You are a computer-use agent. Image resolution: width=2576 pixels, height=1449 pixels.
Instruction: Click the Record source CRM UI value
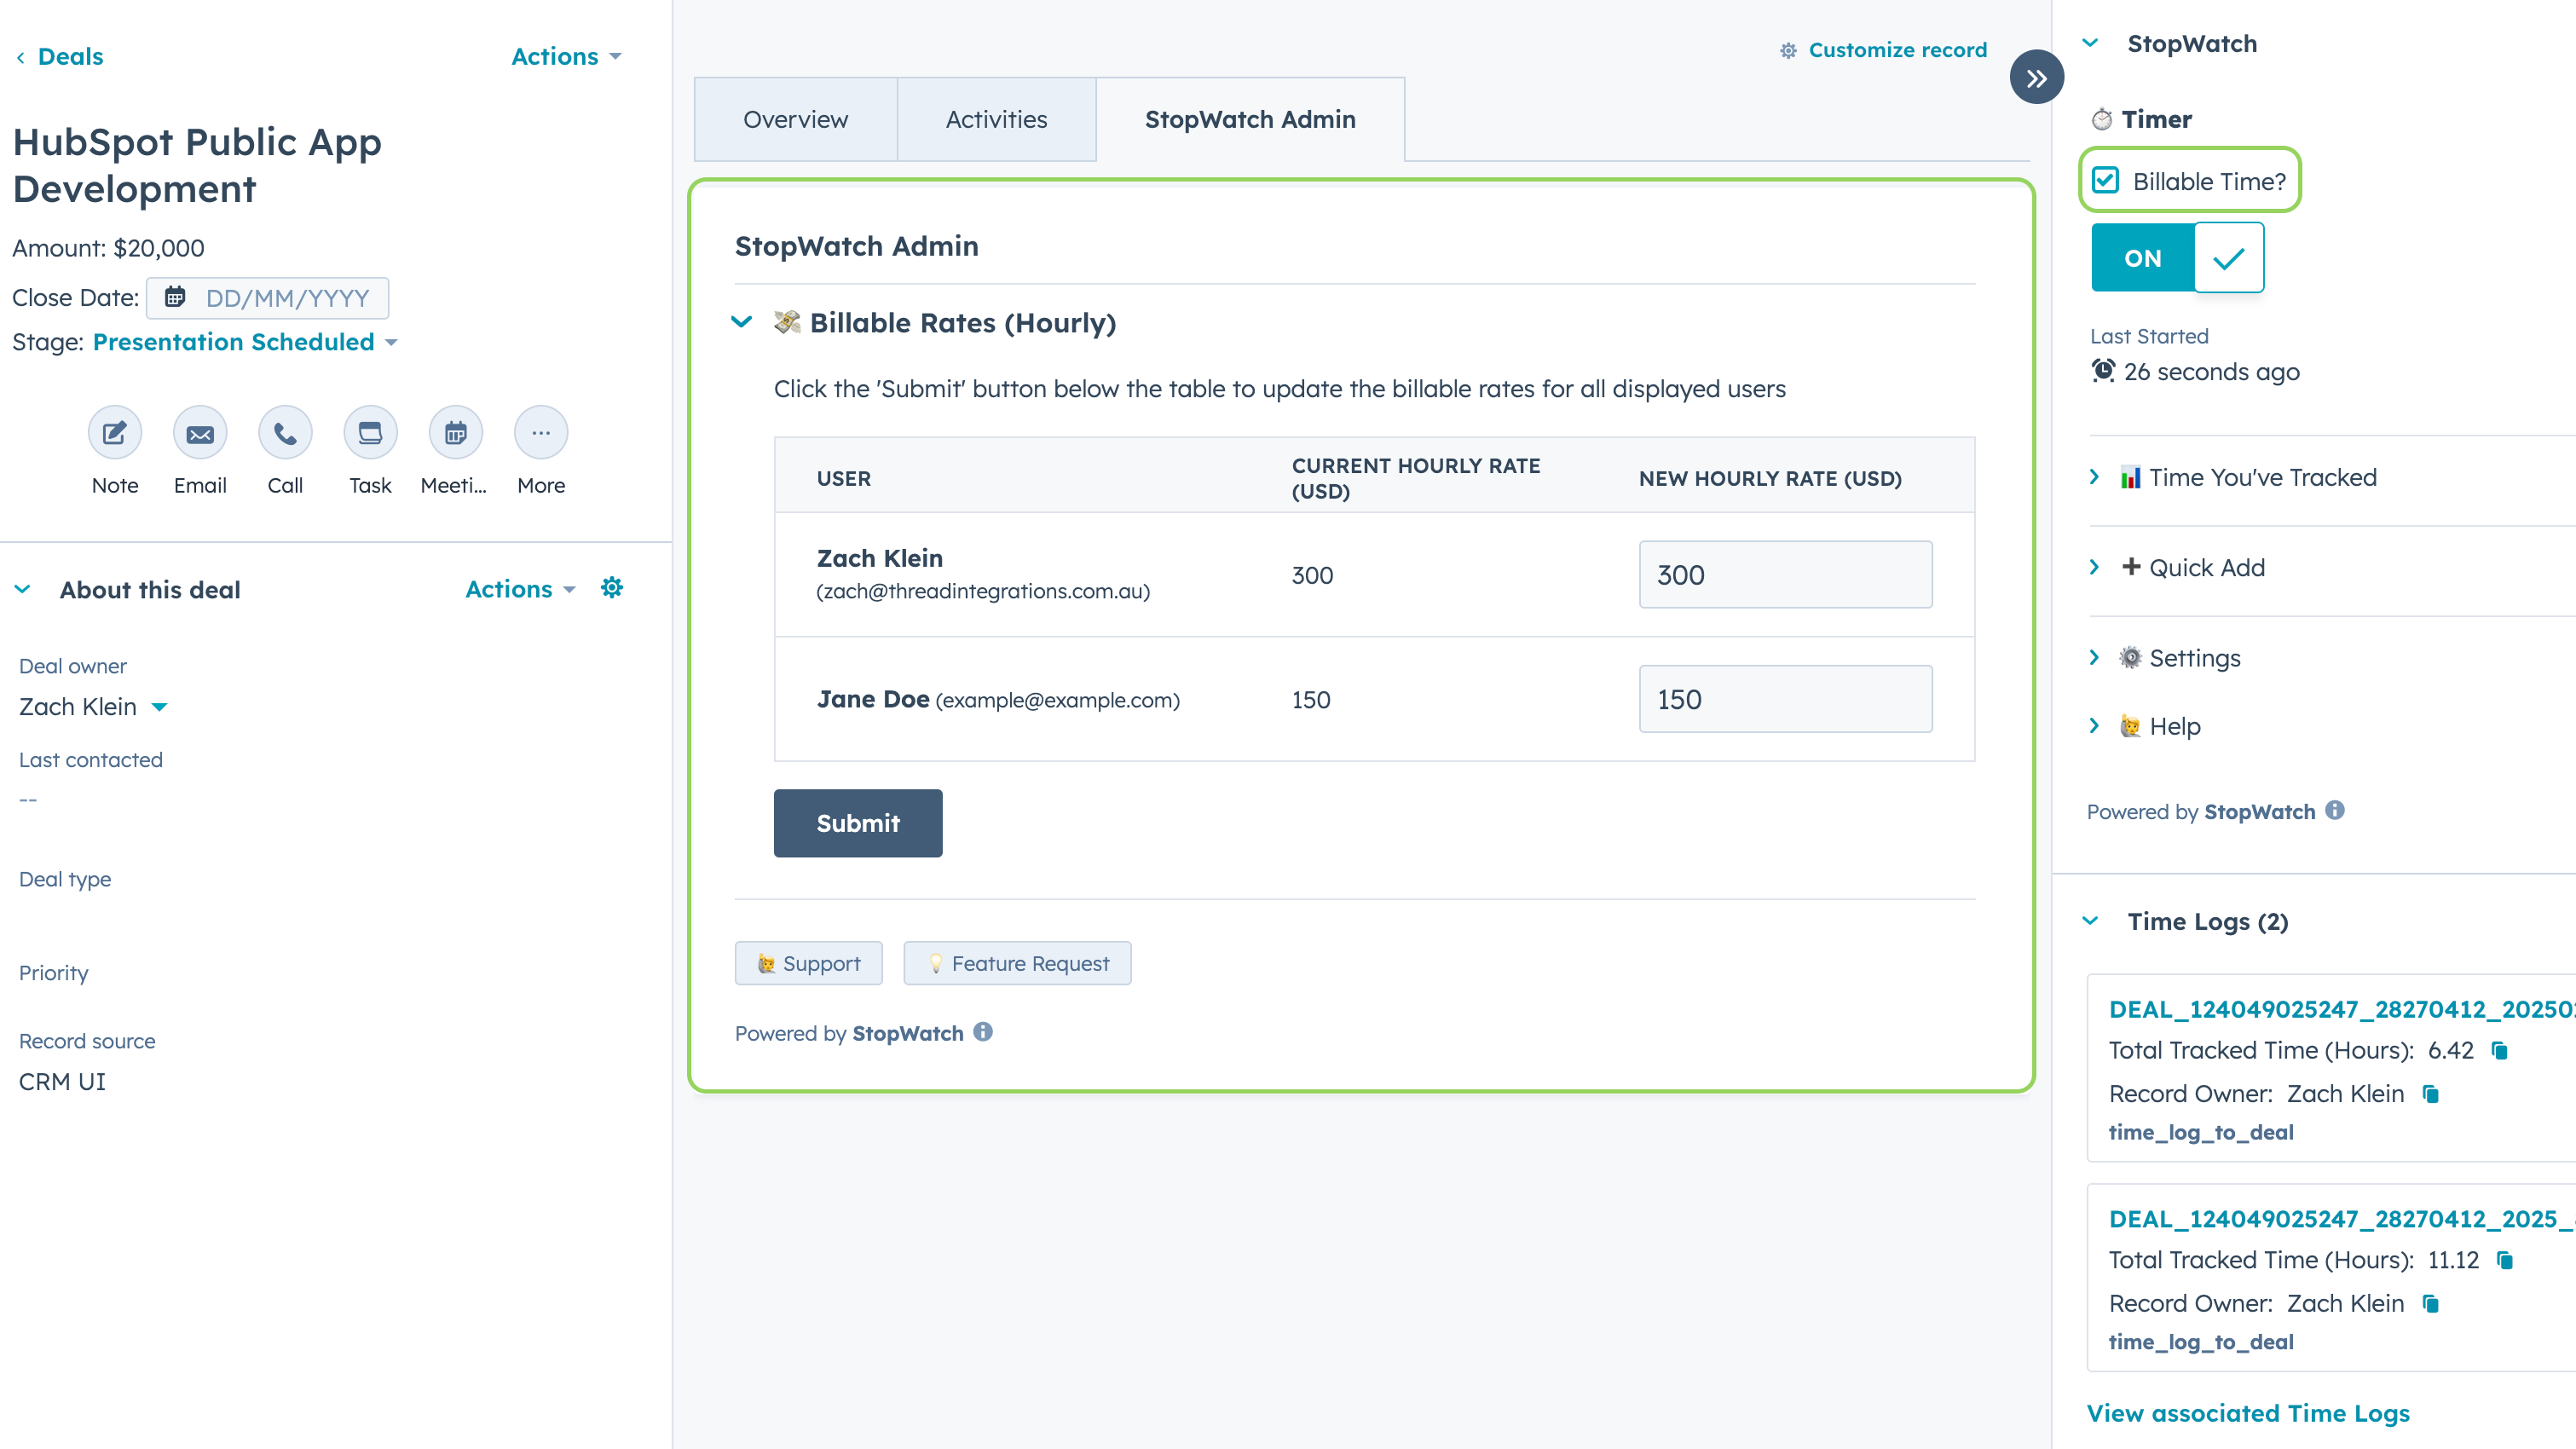62,1082
